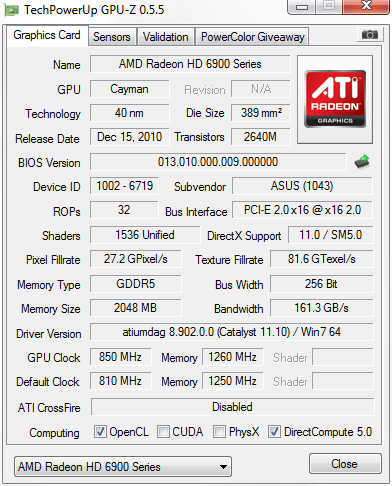Select the Graphics Card tab
Image resolution: width=392 pixels, height=486 pixels.
tap(47, 35)
